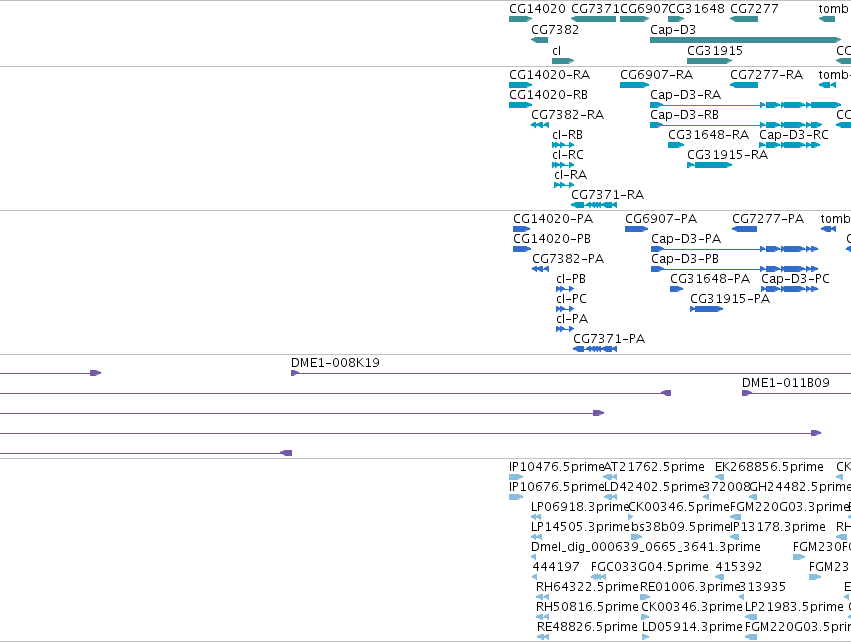Select the CG7277-RA transcript label
Viewport: 851px width, 642px height.
pos(766,75)
